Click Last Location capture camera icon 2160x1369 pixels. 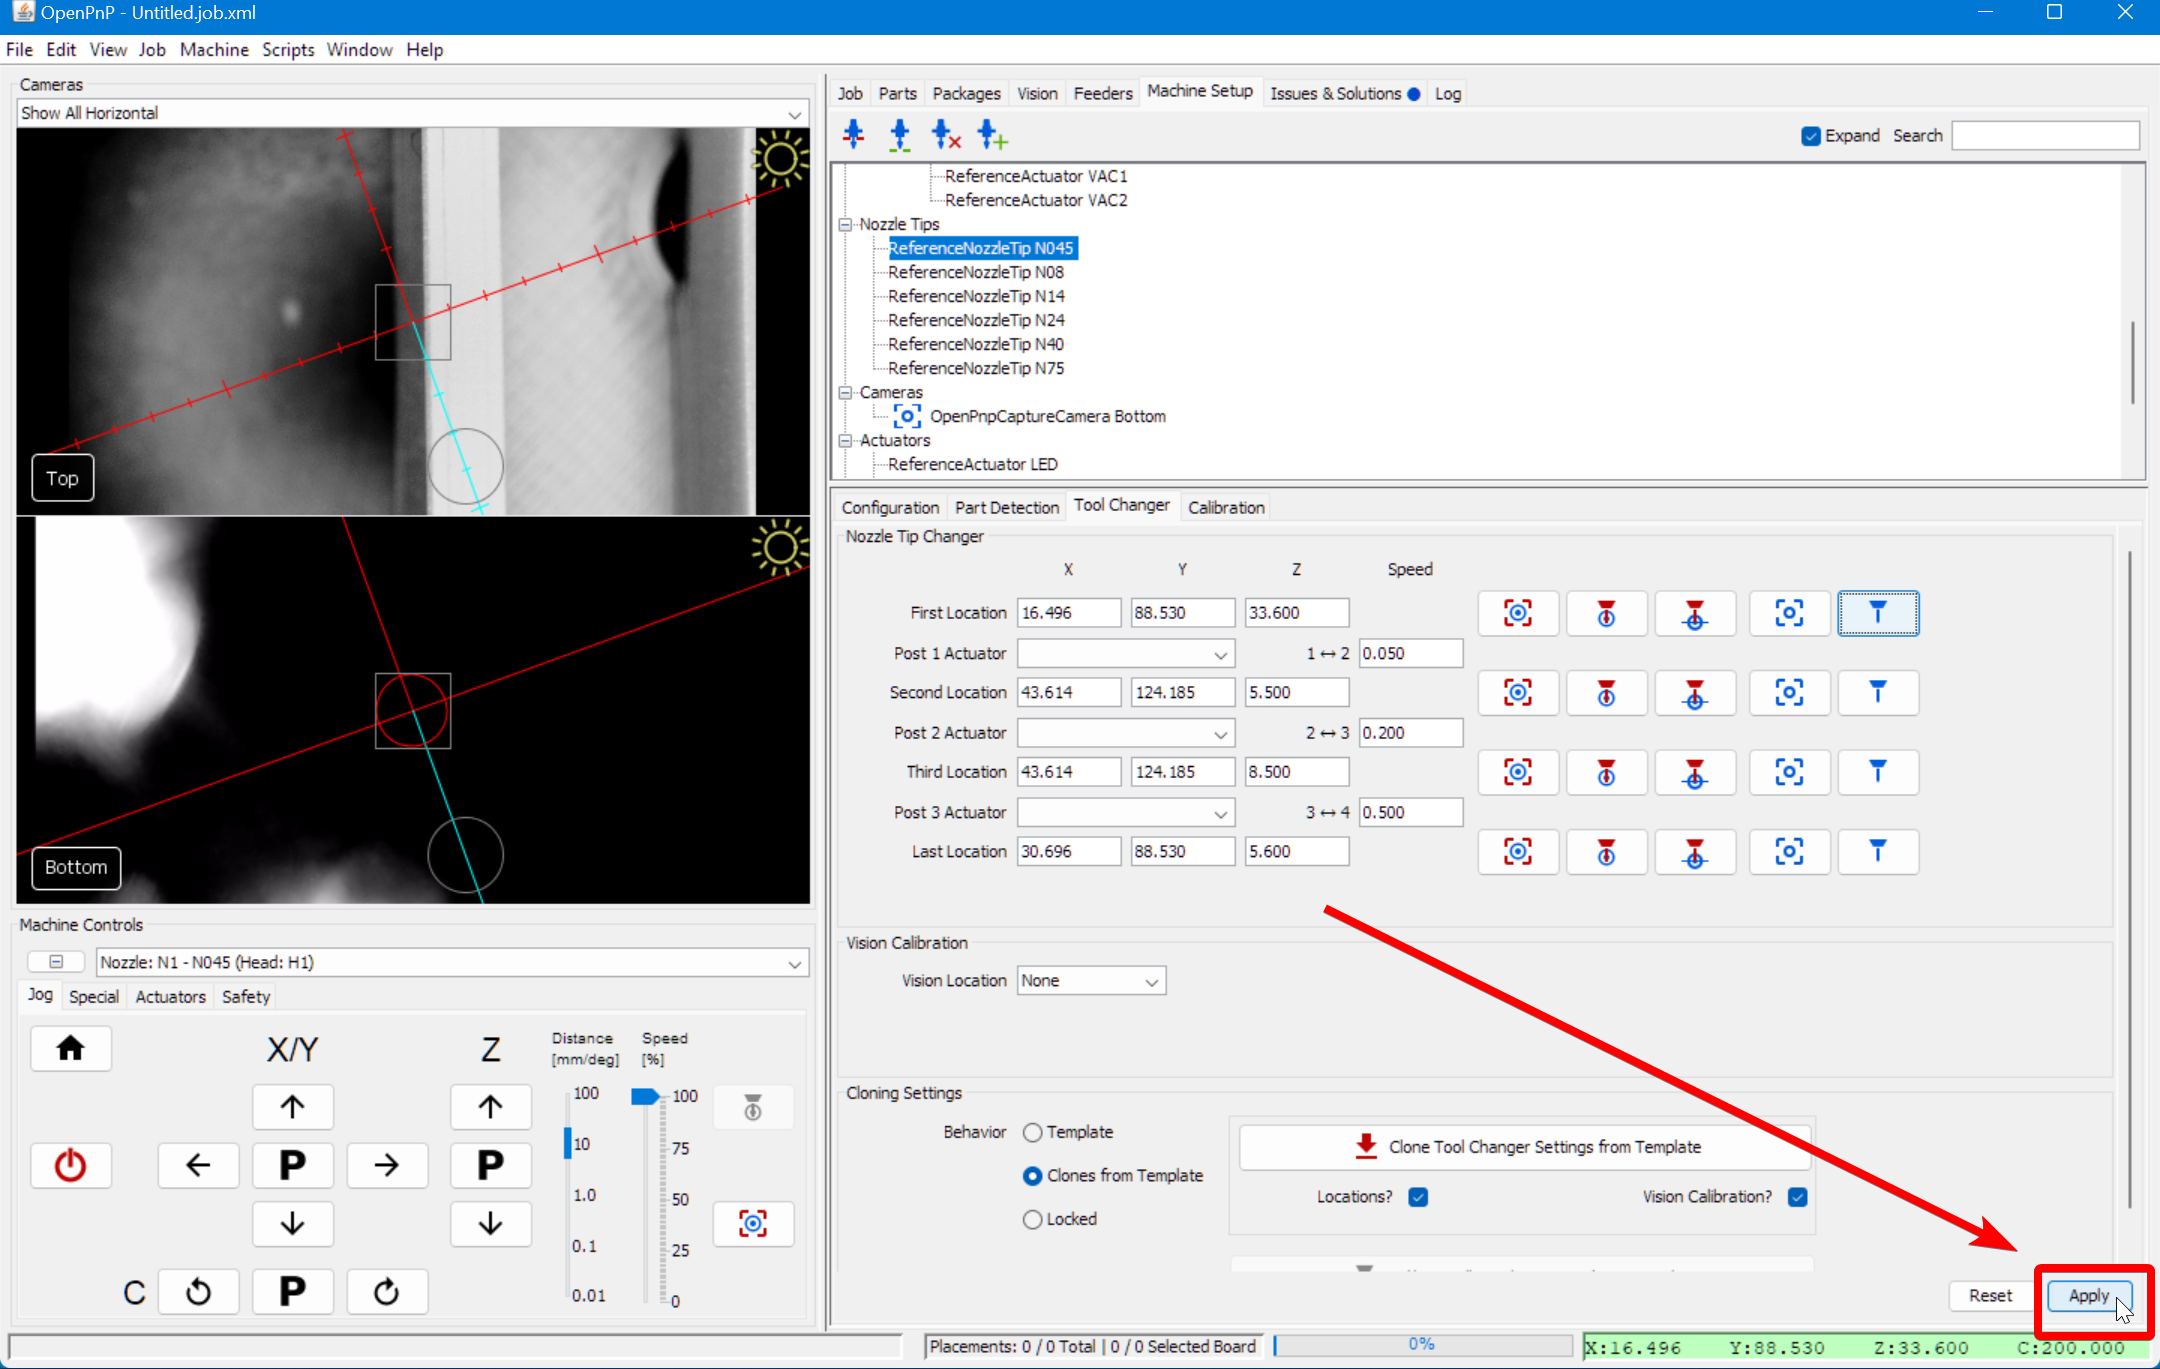click(1517, 852)
